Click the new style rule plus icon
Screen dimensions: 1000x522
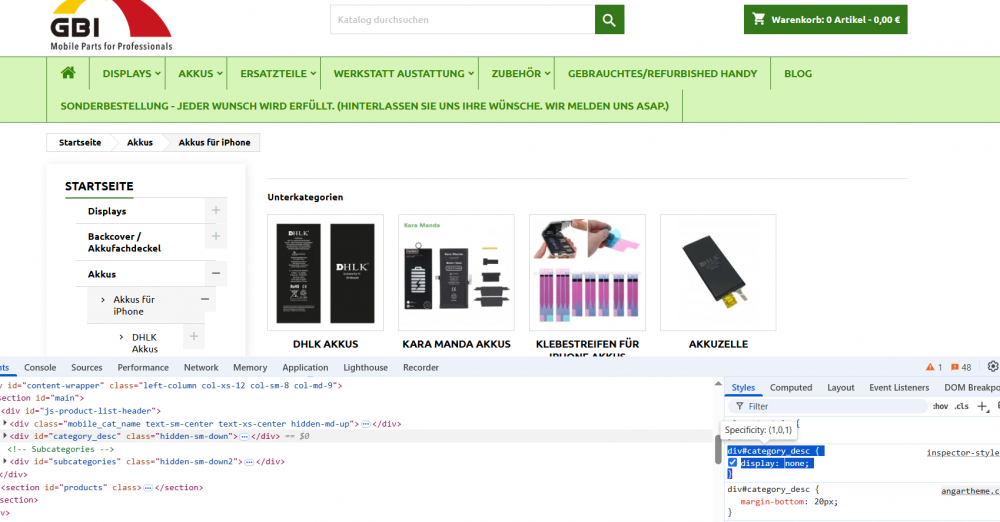click(982, 406)
